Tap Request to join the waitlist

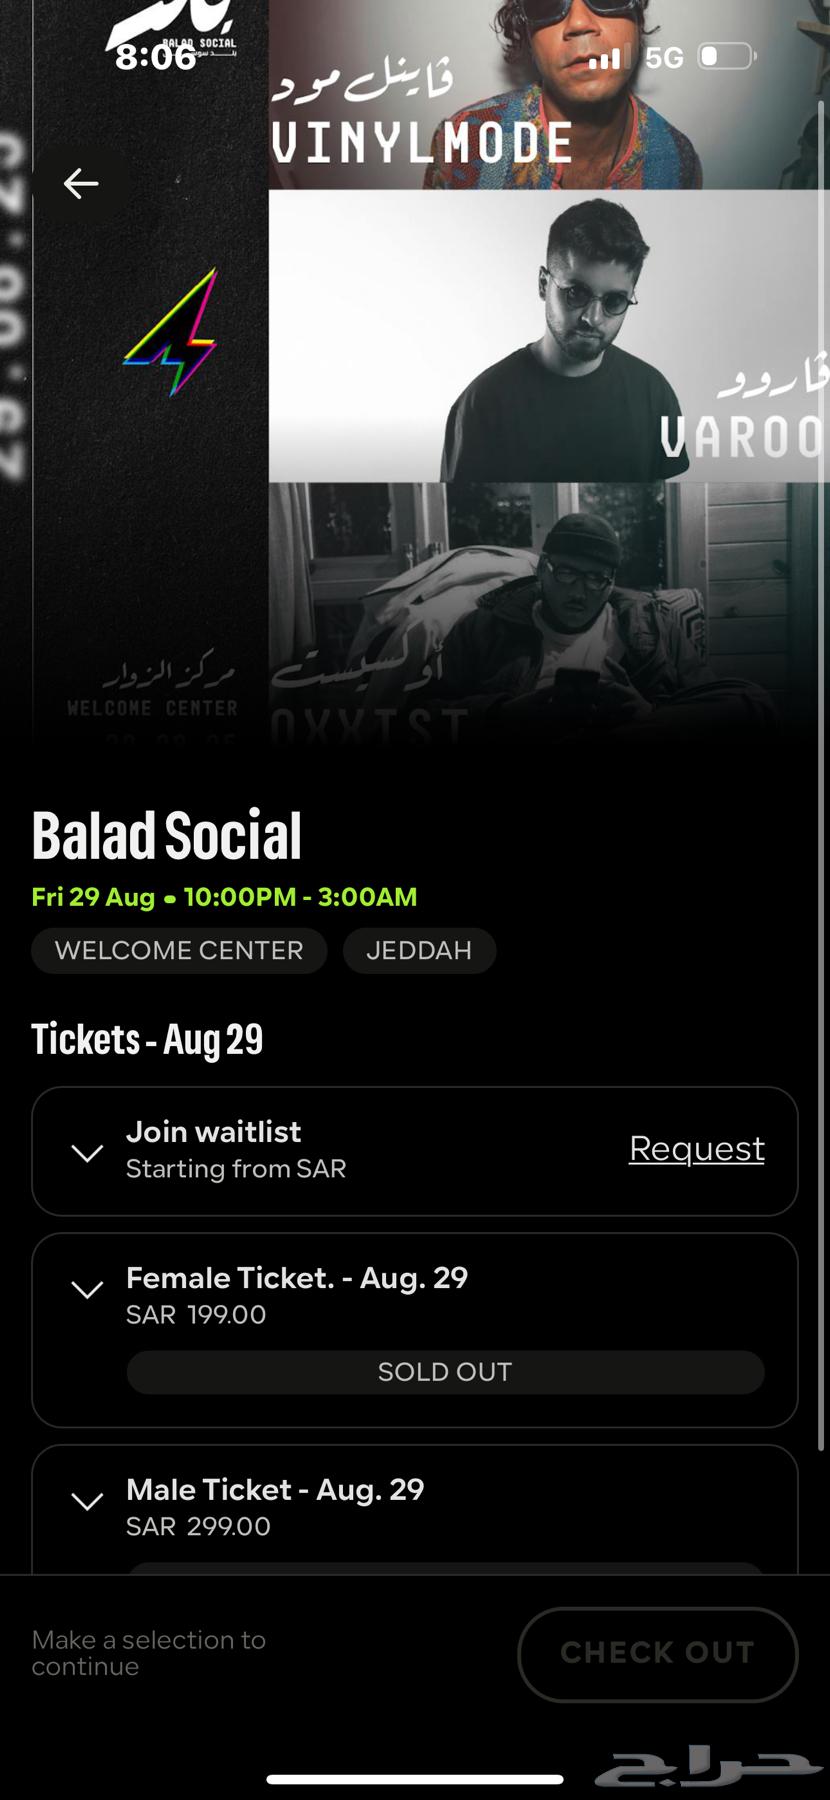tap(696, 1150)
